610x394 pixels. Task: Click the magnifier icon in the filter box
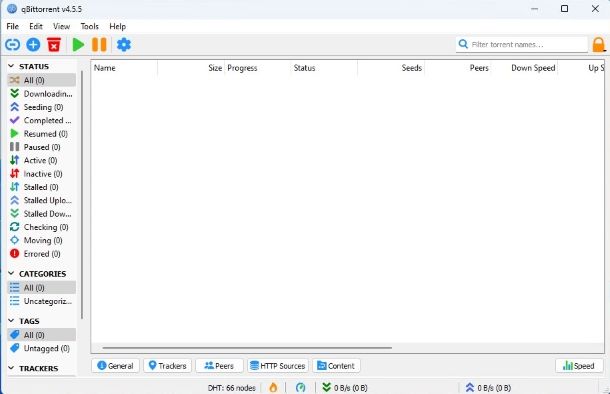463,44
